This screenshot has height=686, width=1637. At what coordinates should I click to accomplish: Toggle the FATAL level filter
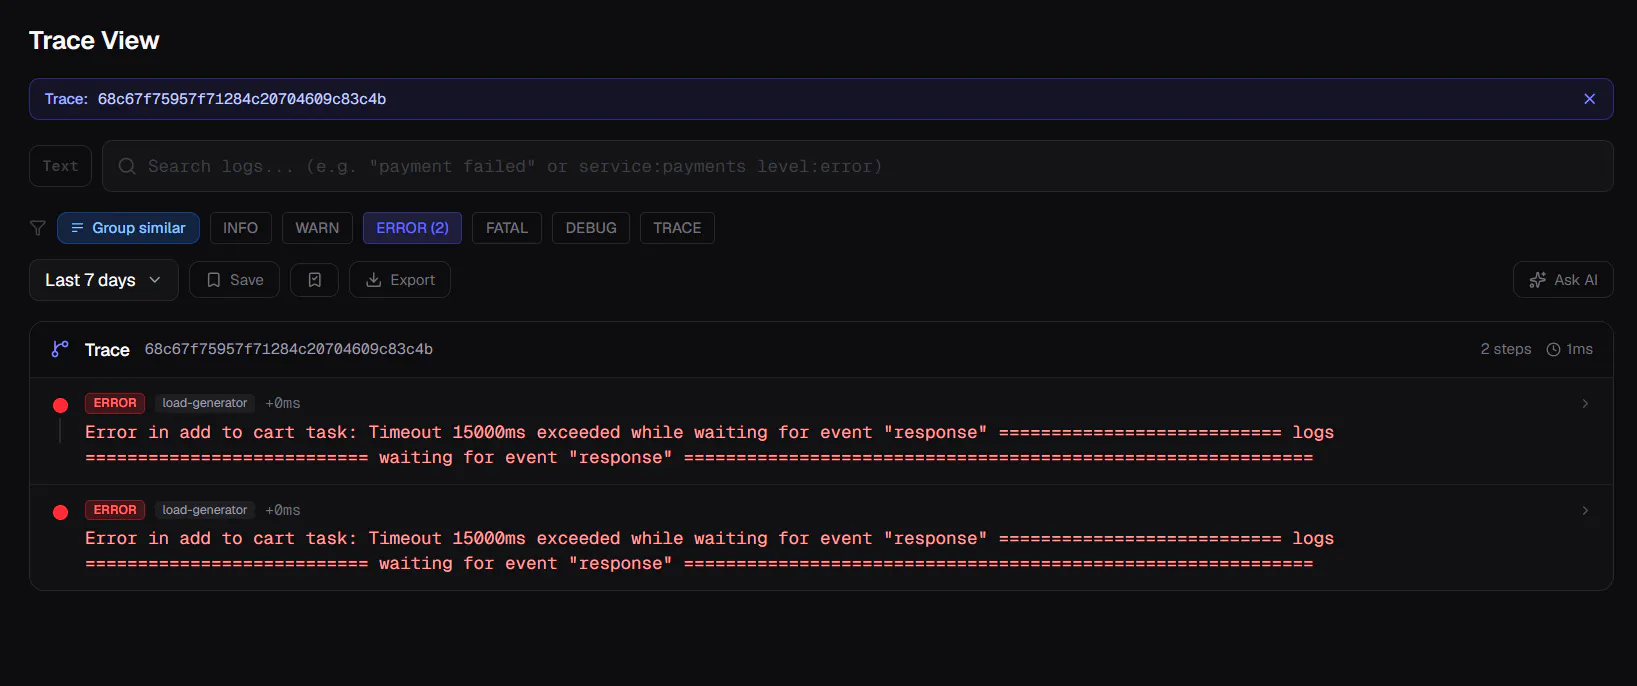coord(507,228)
